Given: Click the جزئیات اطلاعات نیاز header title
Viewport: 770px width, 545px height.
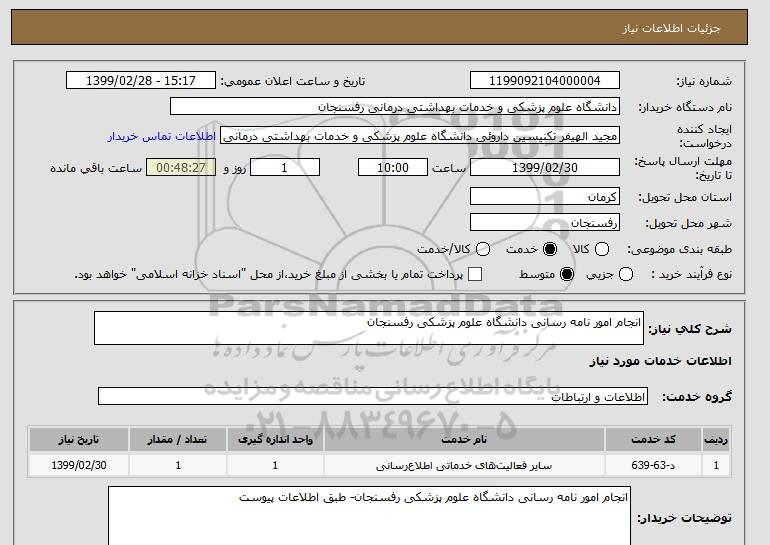Looking at the screenshot, I should [x=671, y=28].
